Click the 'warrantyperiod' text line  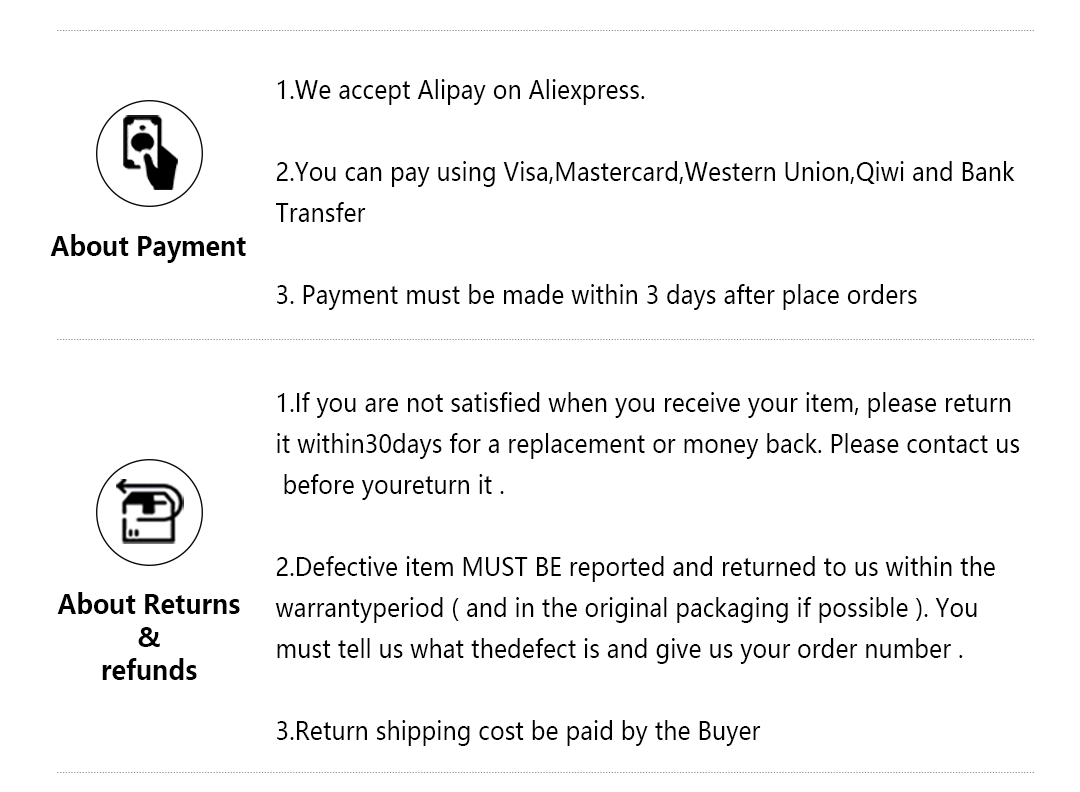(626, 608)
